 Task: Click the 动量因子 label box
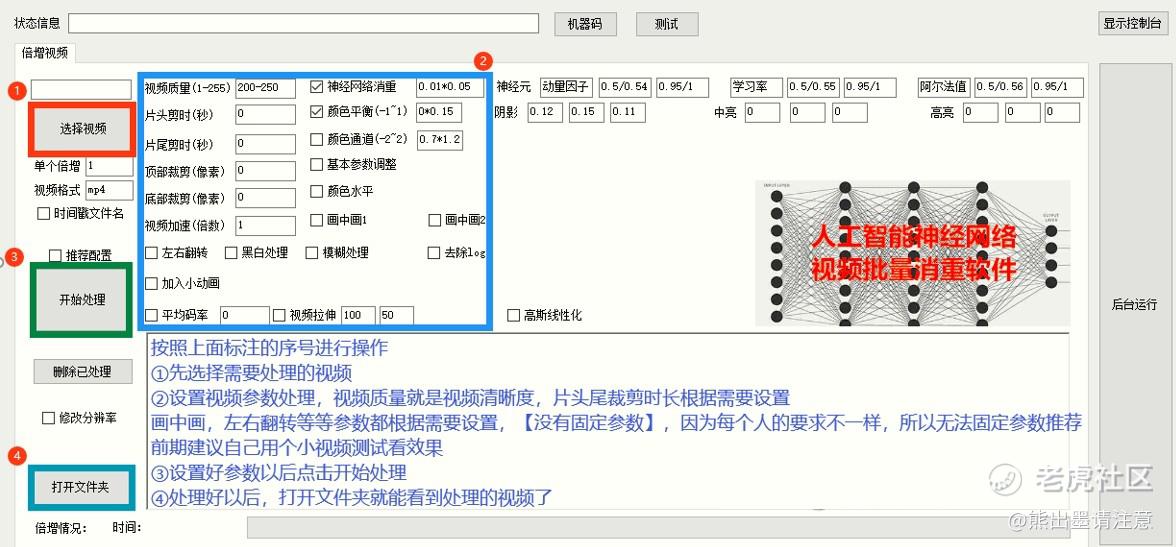click(x=566, y=87)
